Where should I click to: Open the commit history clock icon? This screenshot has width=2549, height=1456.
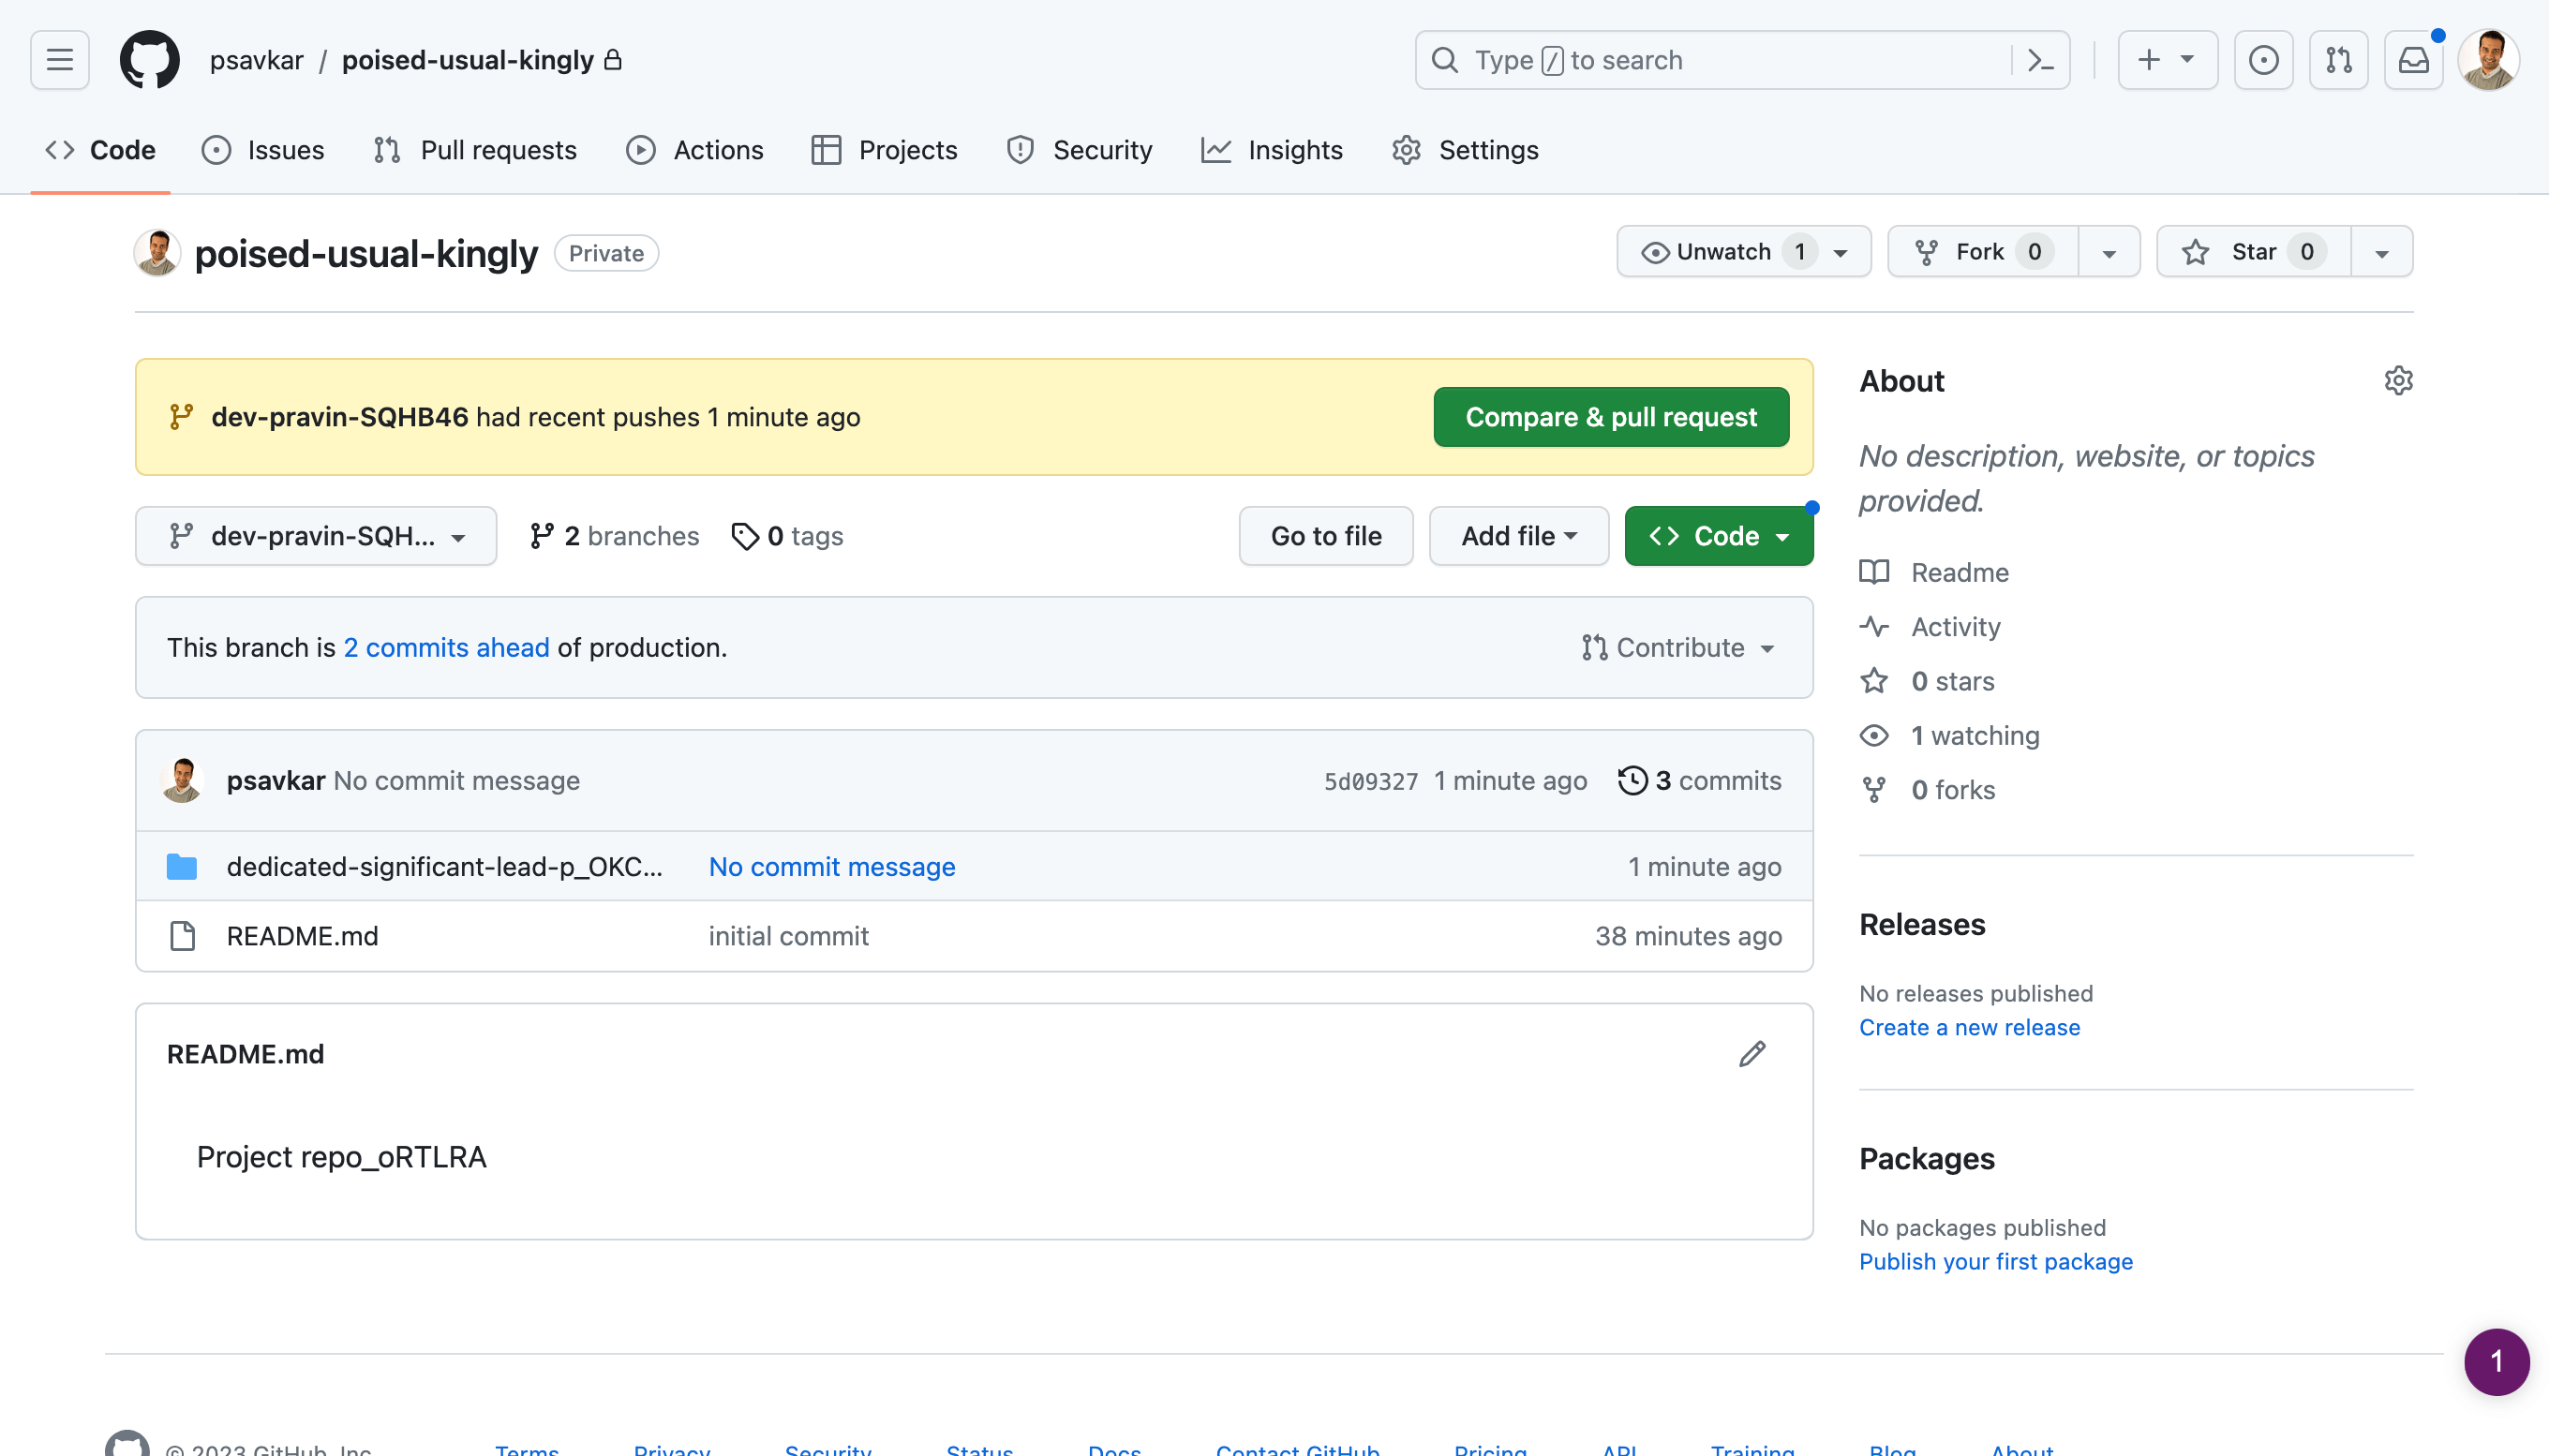click(1633, 780)
